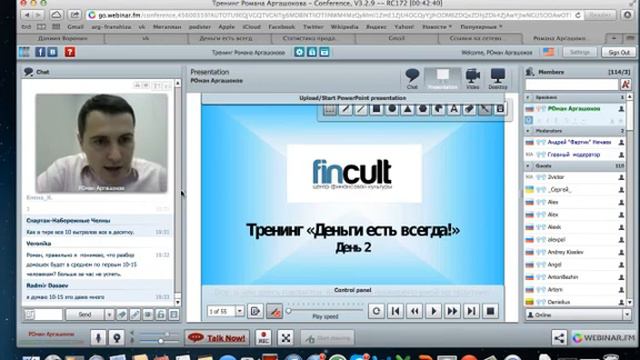
Task: Click the red REC record icon
Action: (264, 338)
